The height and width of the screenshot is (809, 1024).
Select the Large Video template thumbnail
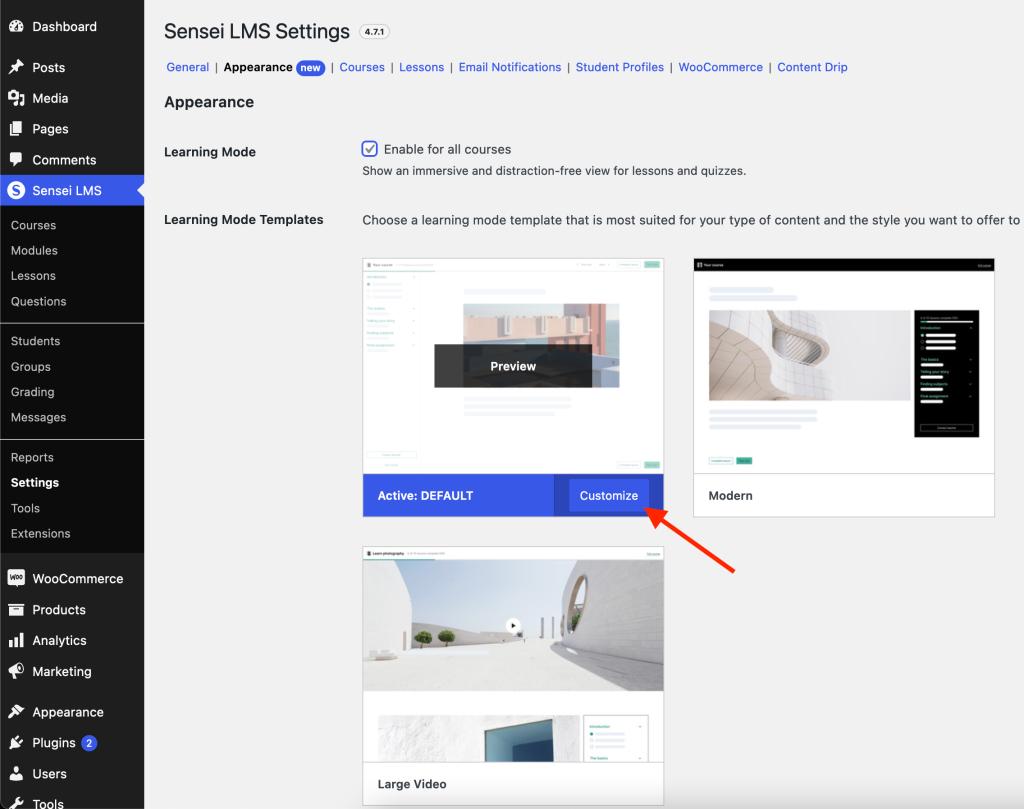(x=513, y=654)
